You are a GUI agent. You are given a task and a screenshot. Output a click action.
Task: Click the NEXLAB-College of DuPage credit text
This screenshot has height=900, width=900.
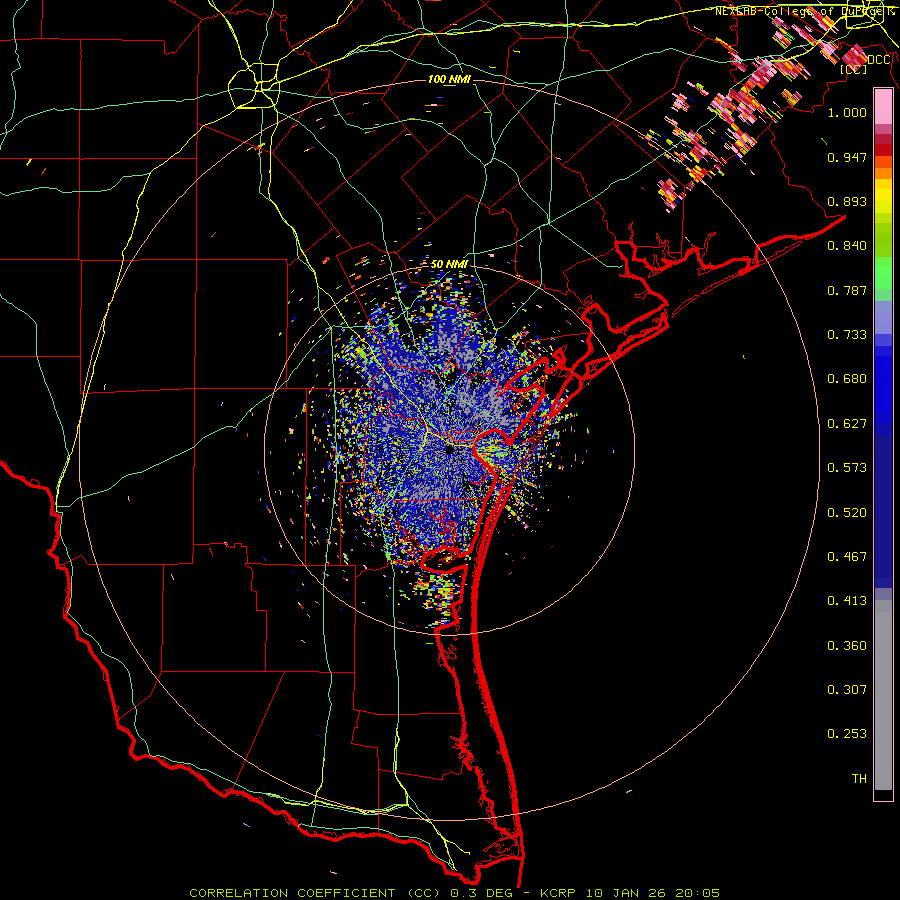coord(804,11)
